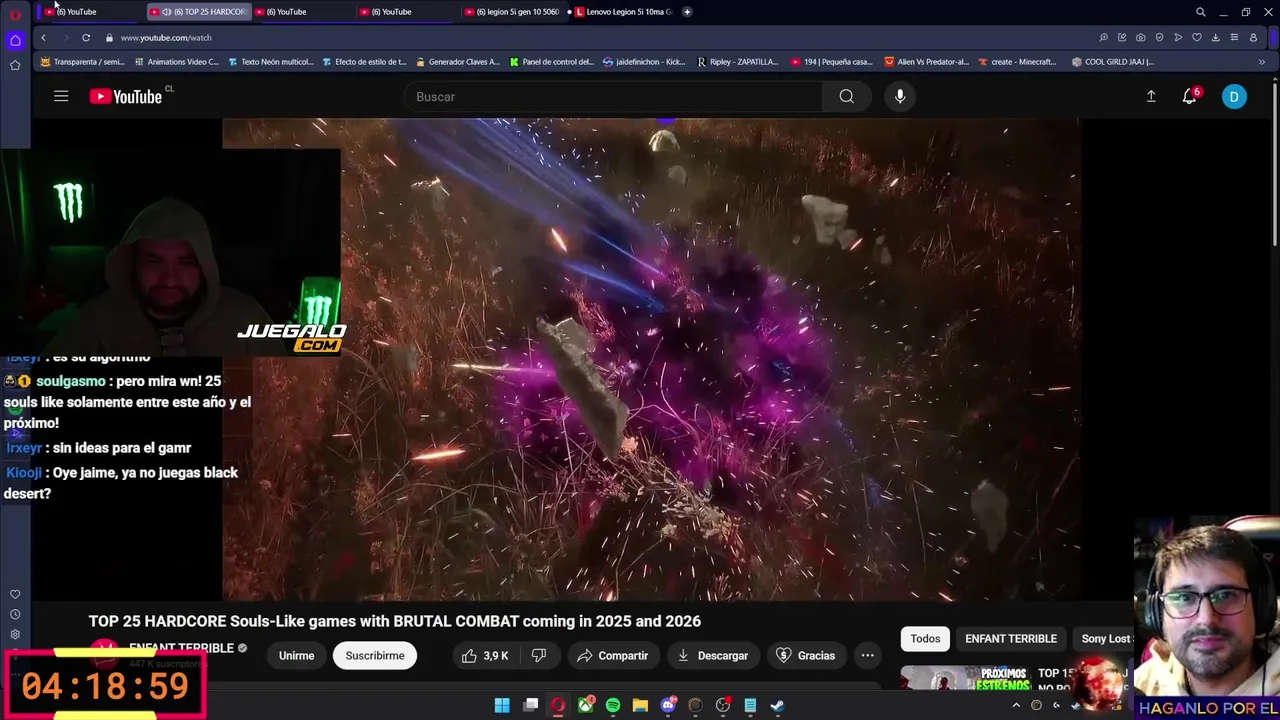Open the sidebar settings gear icon

pos(15,634)
